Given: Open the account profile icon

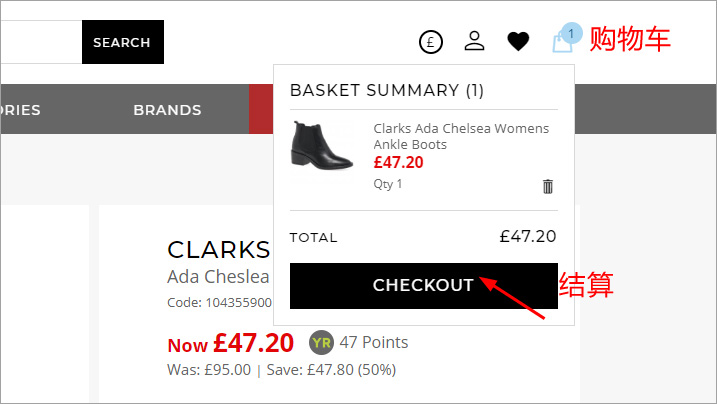Looking at the screenshot, I should tap(474, 42).
